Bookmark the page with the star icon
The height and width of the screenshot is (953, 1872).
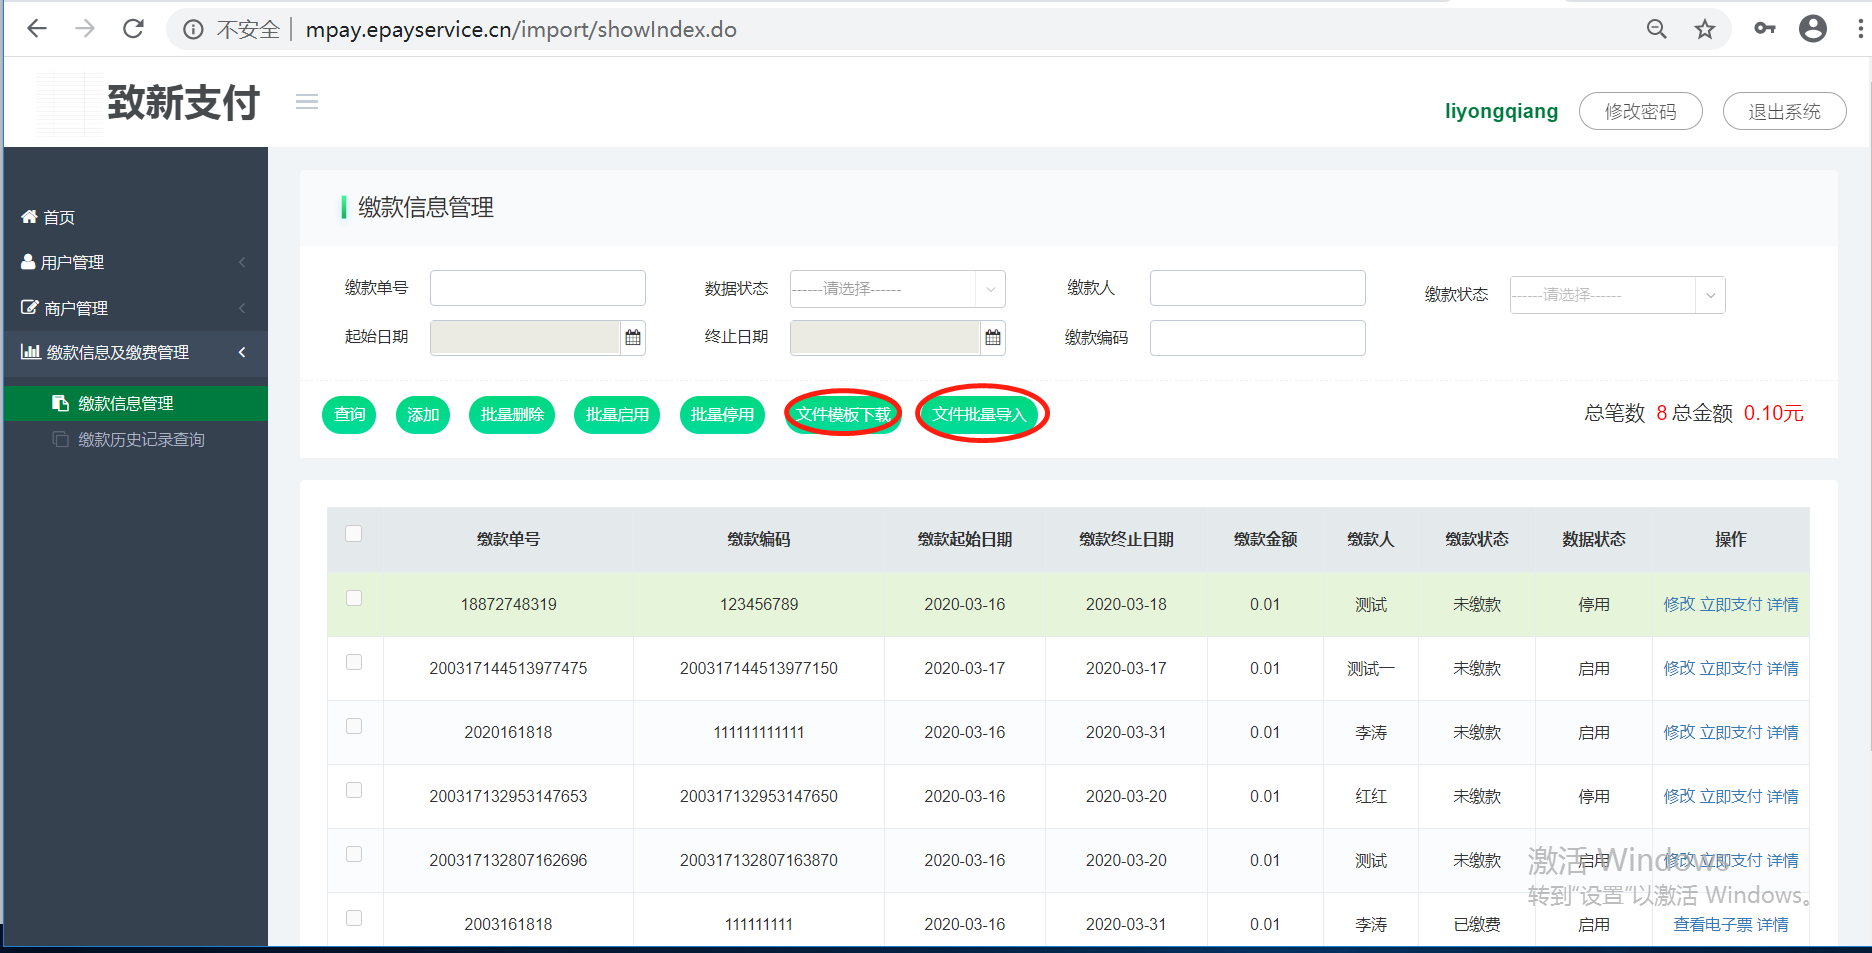tap(1705, 29)
